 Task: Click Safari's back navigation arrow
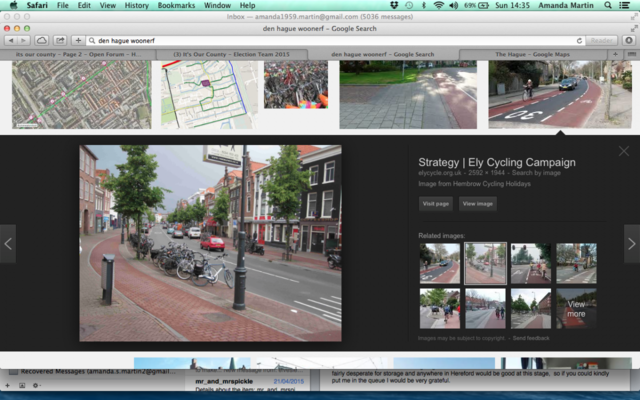point(11,40)
